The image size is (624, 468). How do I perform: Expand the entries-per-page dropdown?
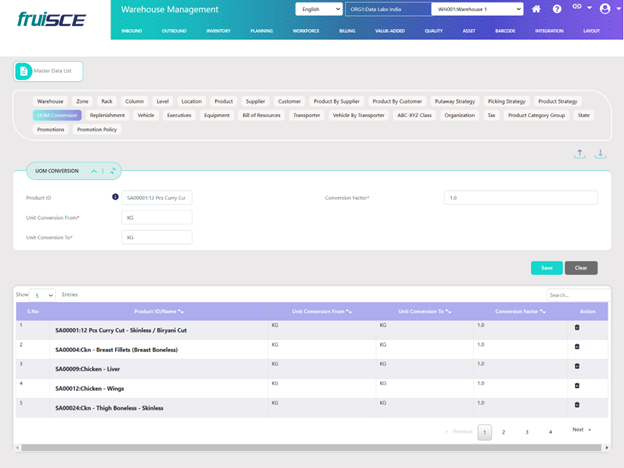44,295
